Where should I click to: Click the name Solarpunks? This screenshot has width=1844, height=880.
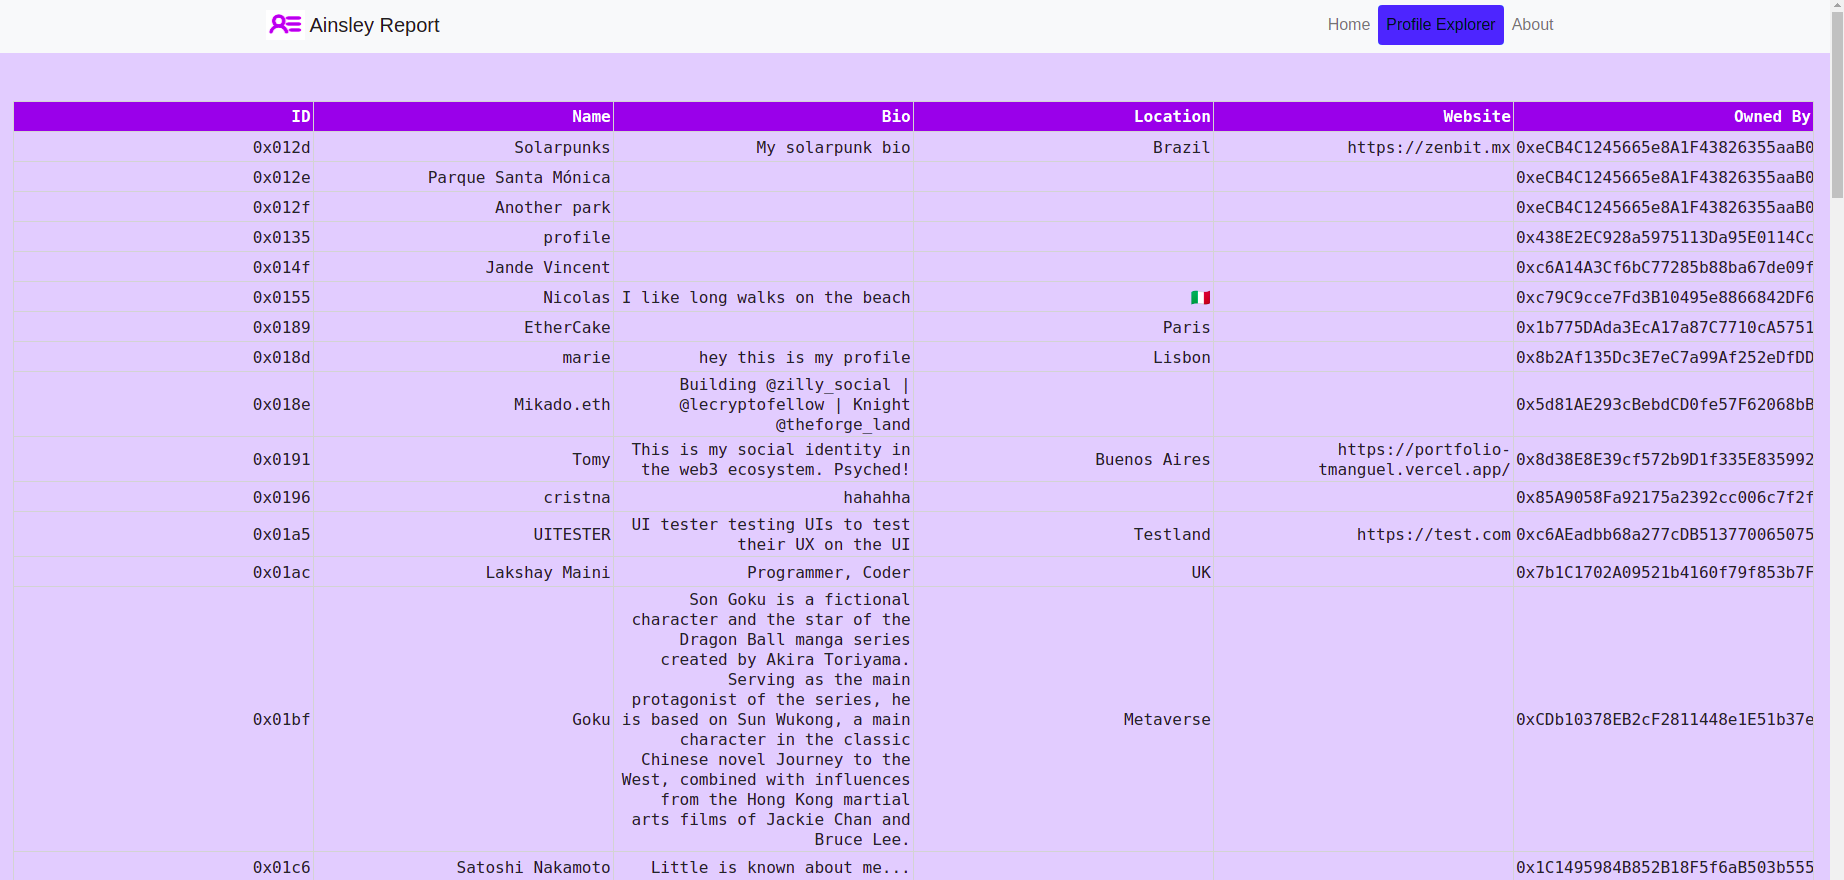coord(562,147)
